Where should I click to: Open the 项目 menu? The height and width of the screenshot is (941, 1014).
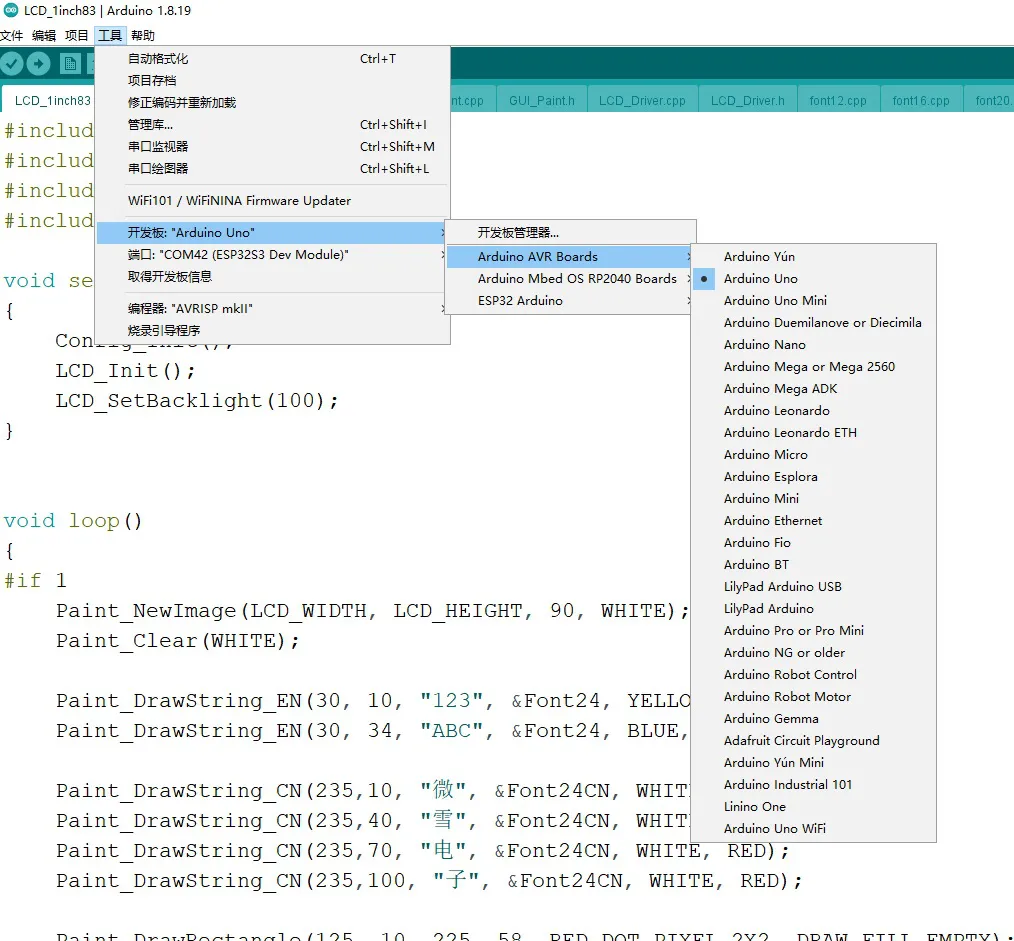tap(76, 36)
